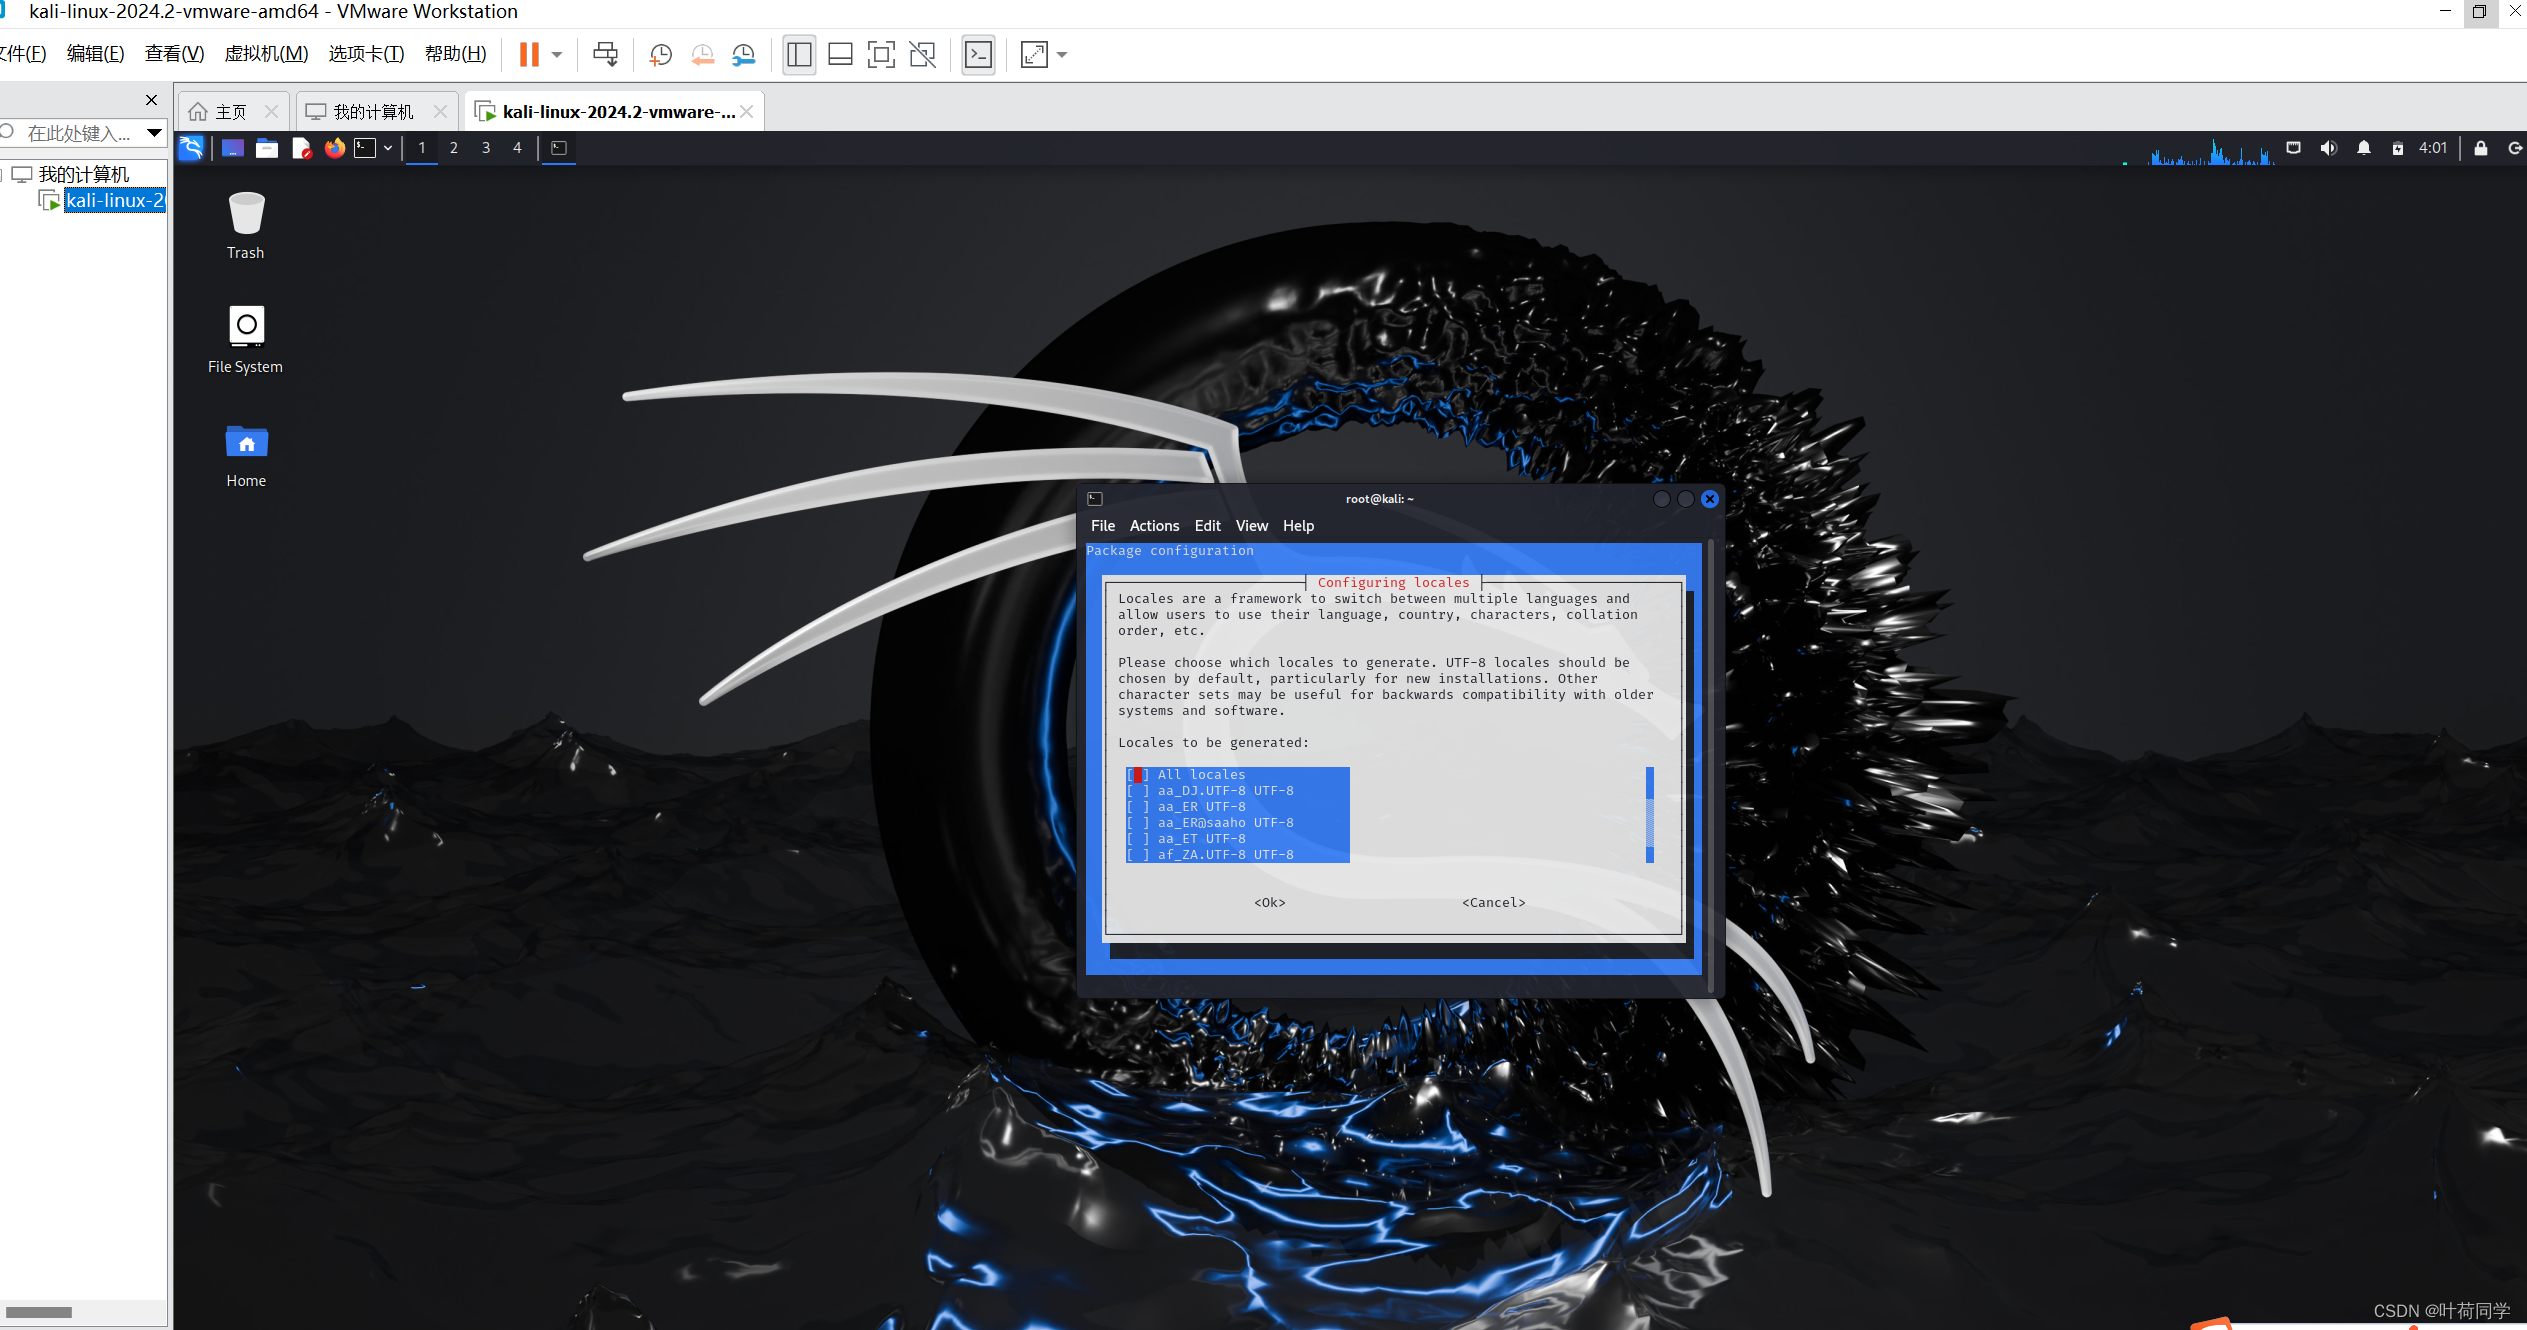2527x1330 pixels.
Task: Open the 查看(V) menu
Action: pos(175,54)
